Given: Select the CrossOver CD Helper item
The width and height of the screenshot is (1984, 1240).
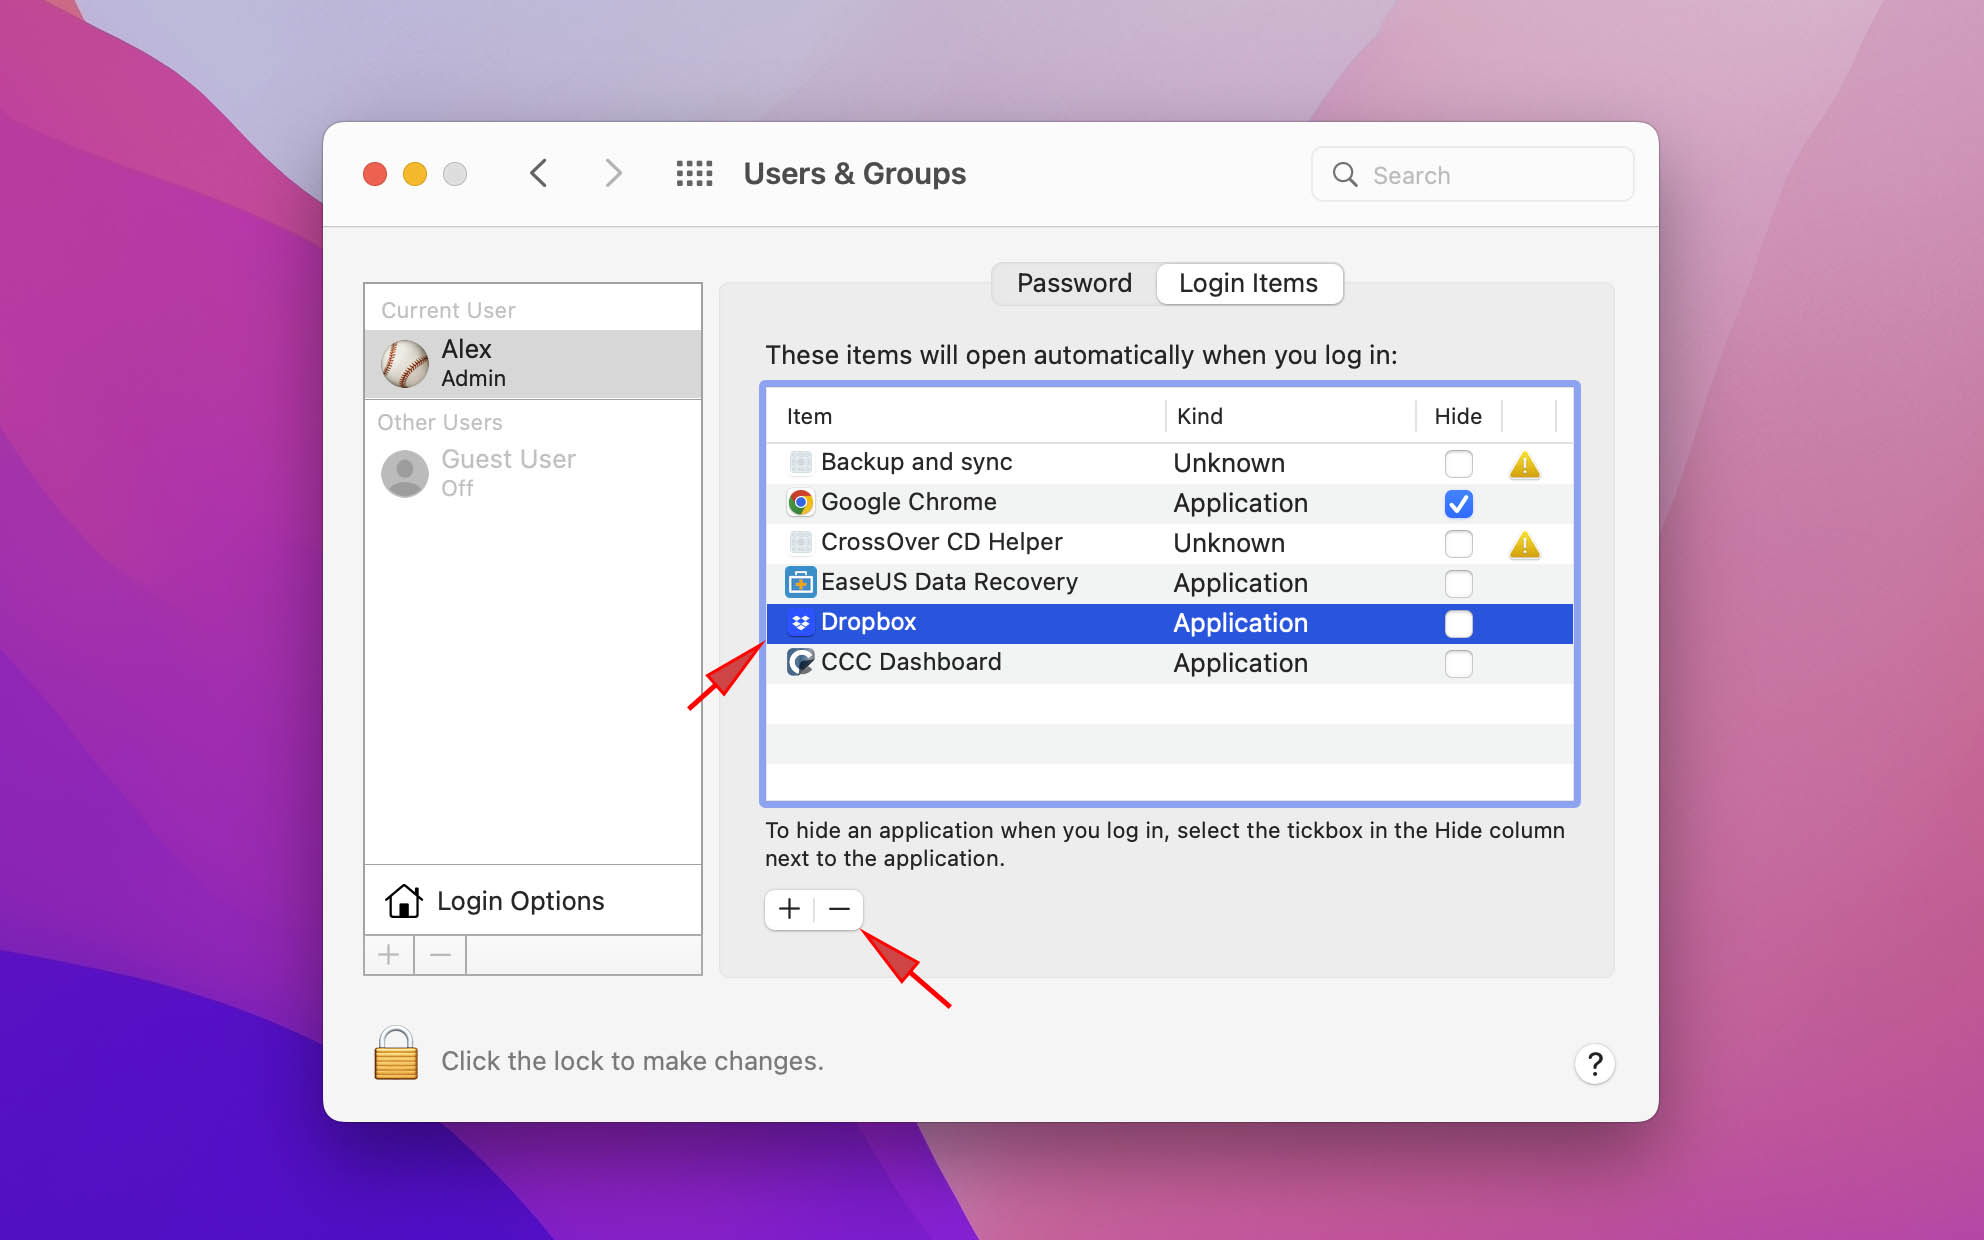Looking at the screenshot, I should point(941,541).
